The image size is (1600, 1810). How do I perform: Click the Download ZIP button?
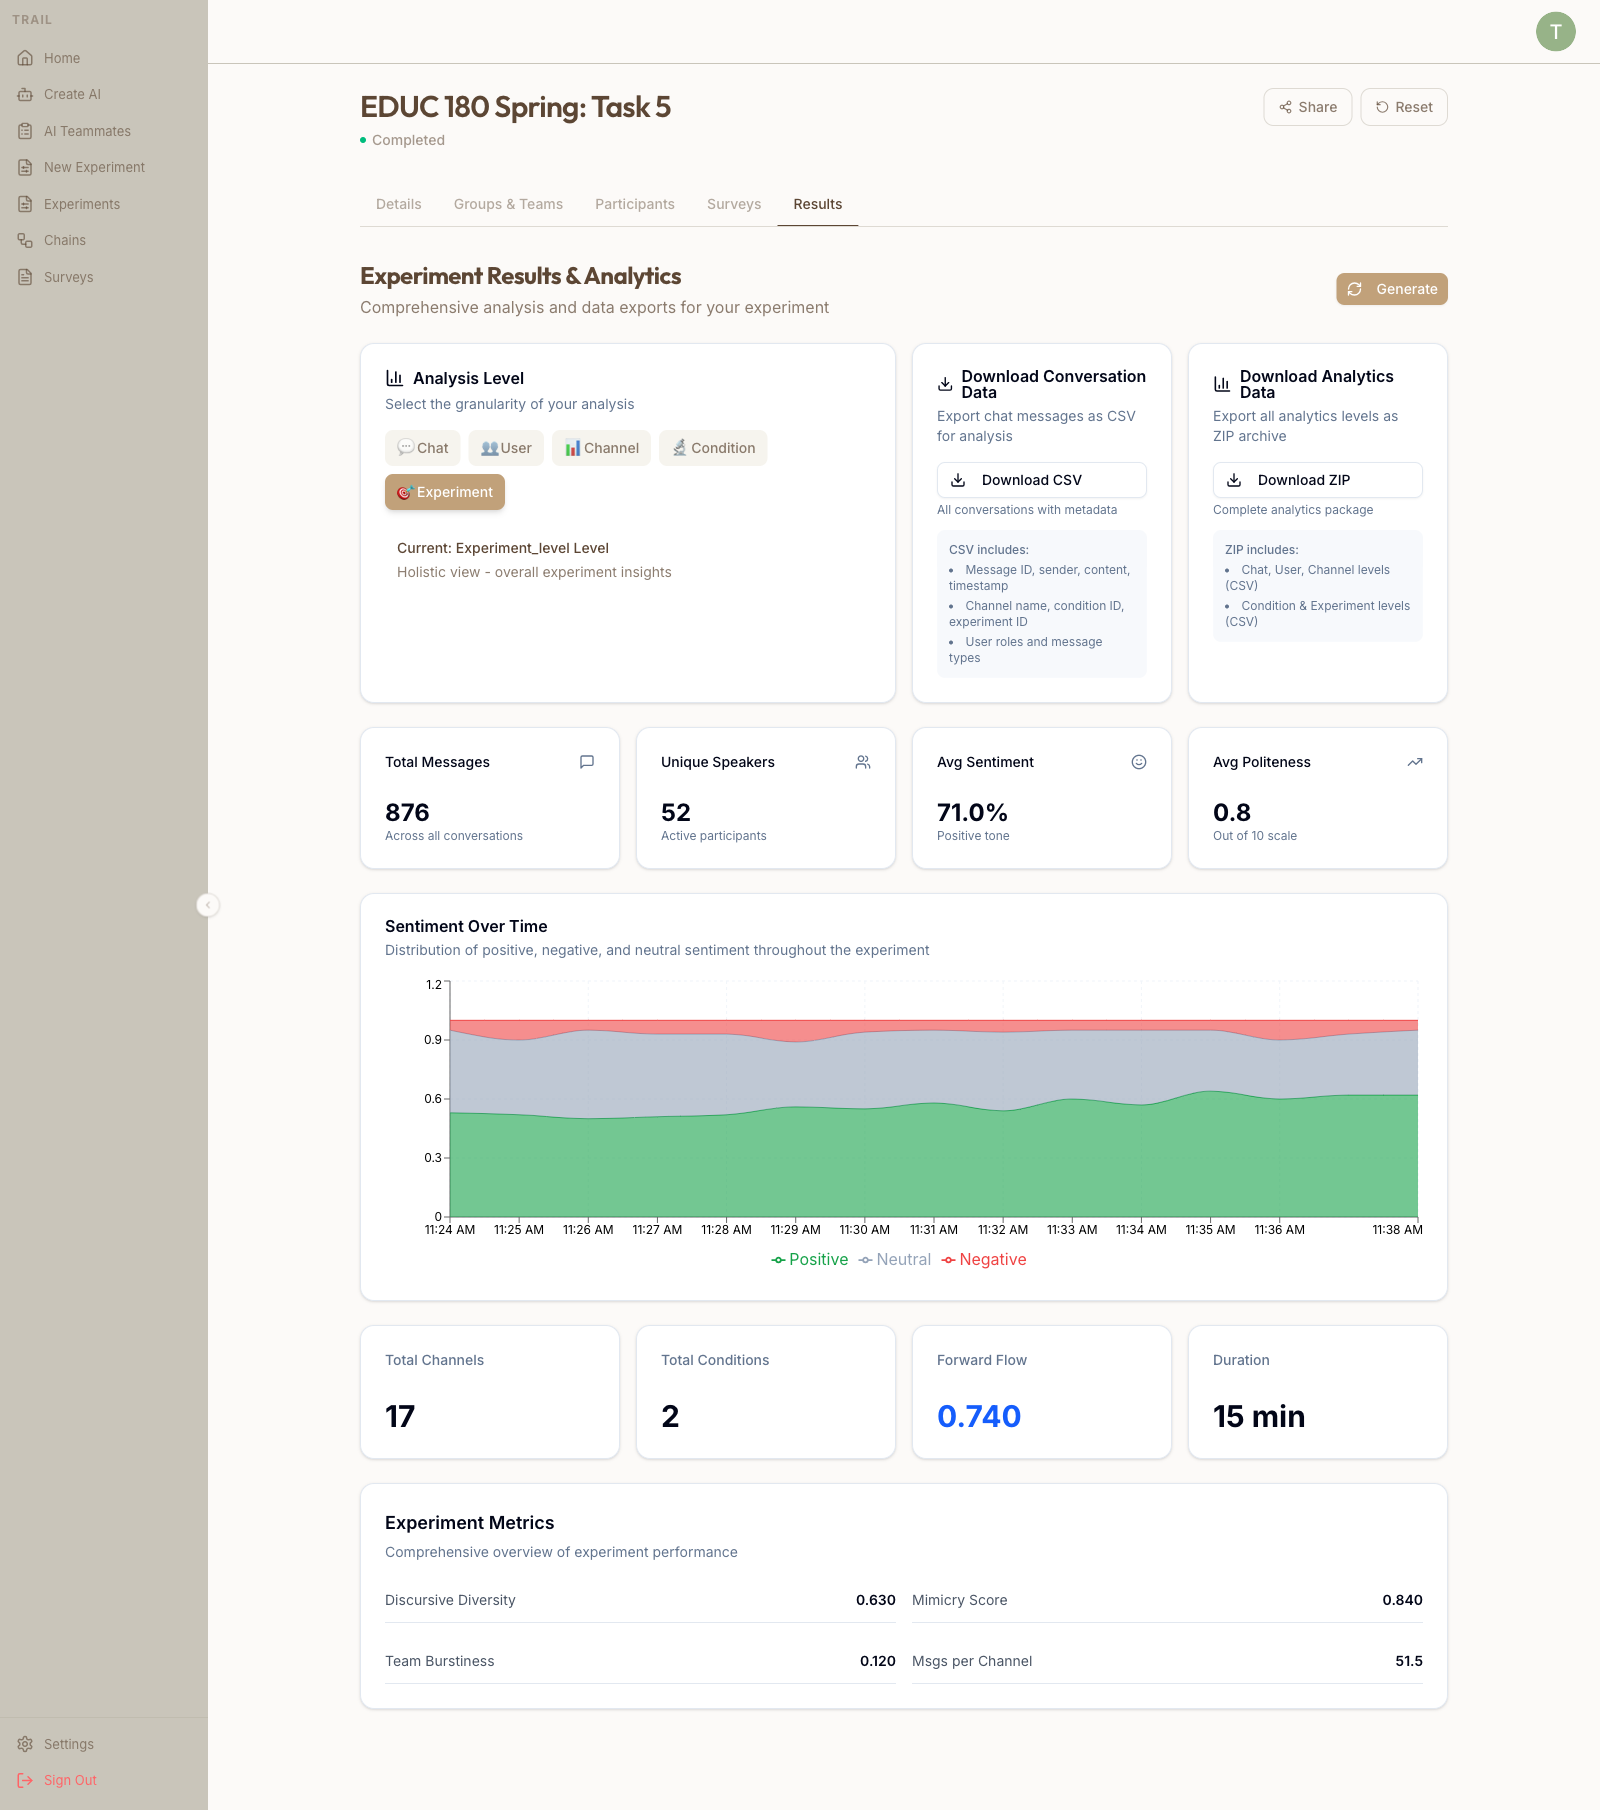1317,480
